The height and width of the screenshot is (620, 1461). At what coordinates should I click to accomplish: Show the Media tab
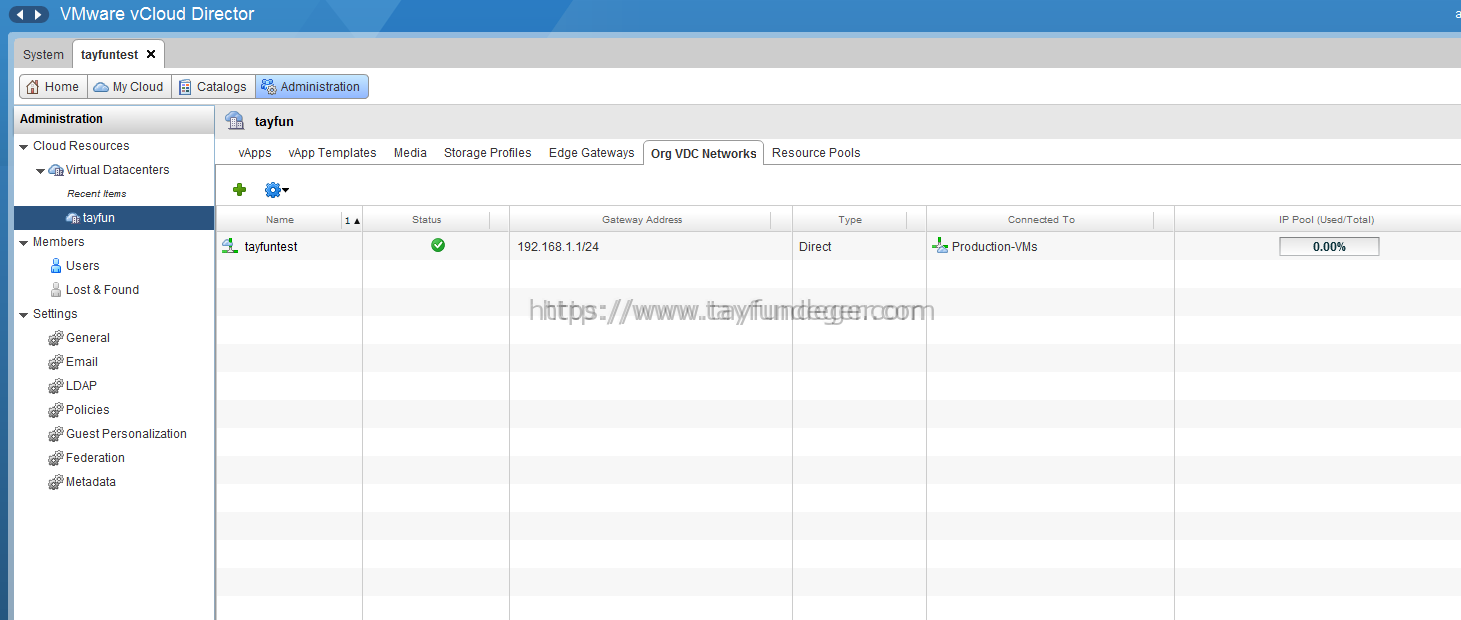tap(410, 153)
